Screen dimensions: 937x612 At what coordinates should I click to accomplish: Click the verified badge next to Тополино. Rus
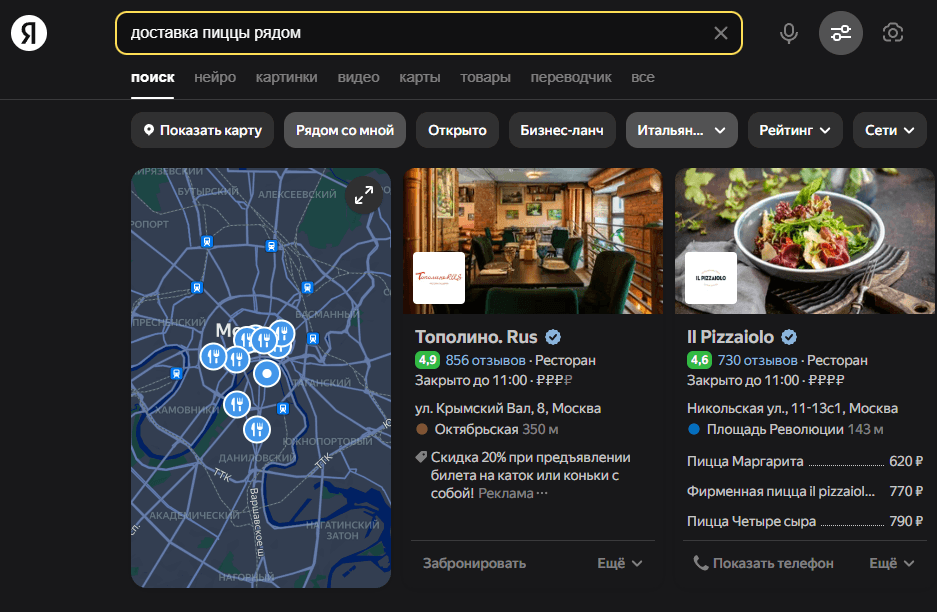point(553,337)
